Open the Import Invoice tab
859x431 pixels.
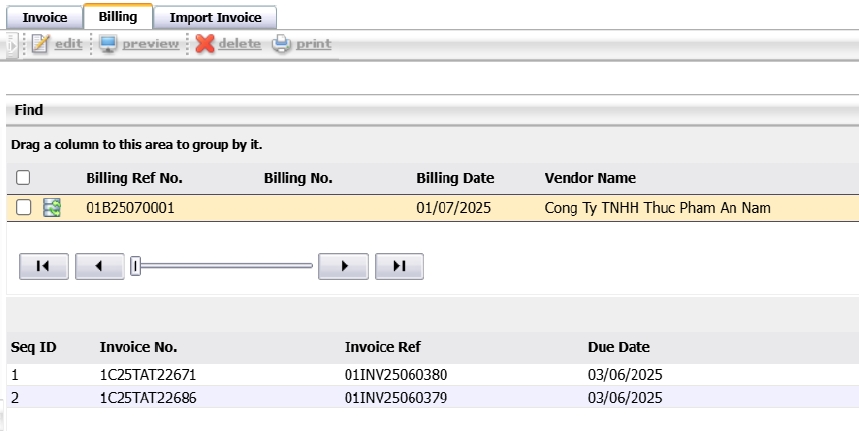(x=215, y=18)
